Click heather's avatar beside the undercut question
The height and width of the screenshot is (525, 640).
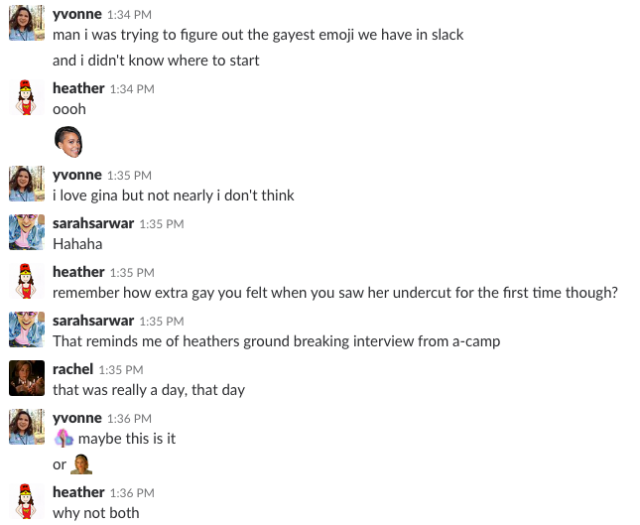coord(27,281)
